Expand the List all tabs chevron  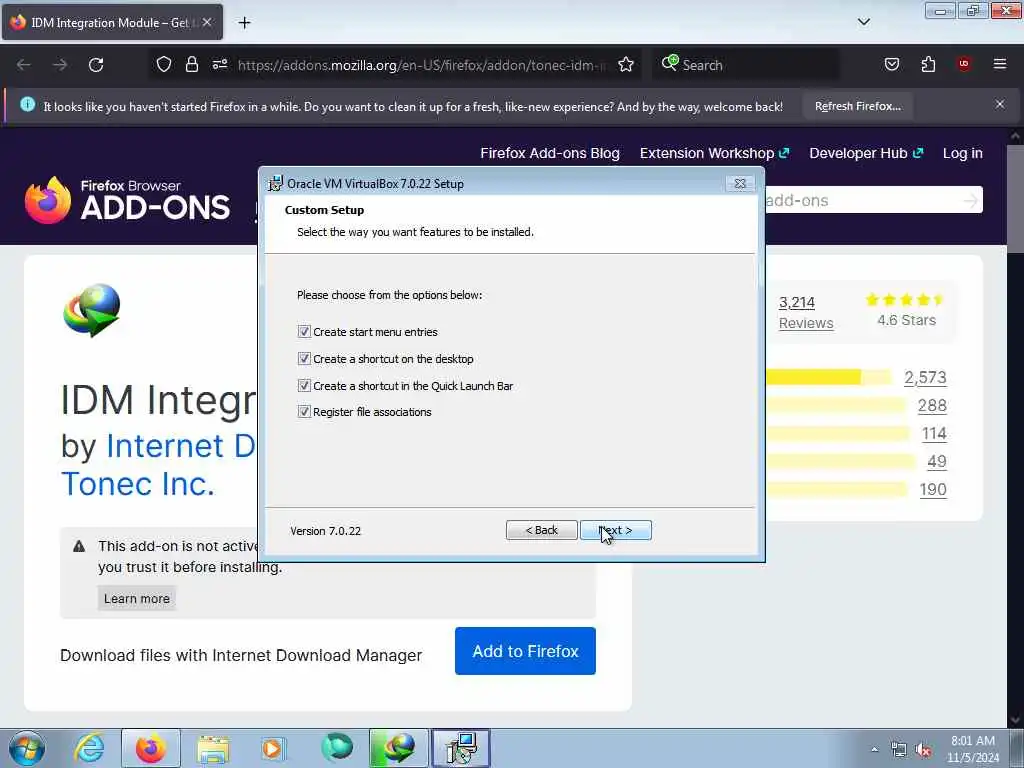pyautogui.click(x=863, y=22)
